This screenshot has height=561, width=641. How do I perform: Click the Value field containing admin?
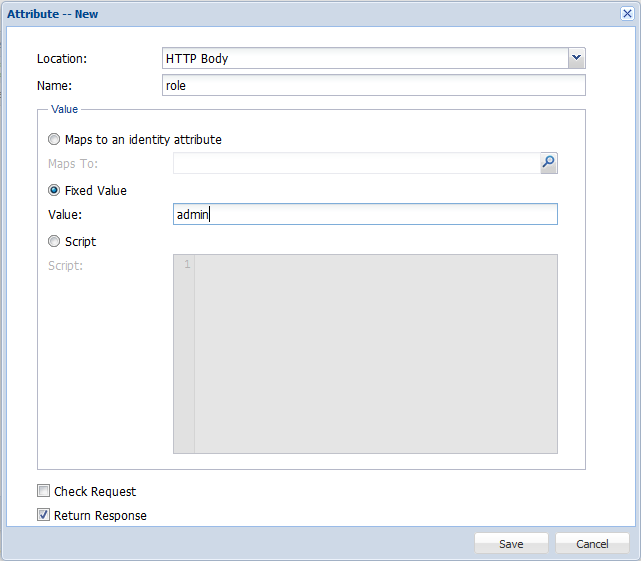pos(365,214)
